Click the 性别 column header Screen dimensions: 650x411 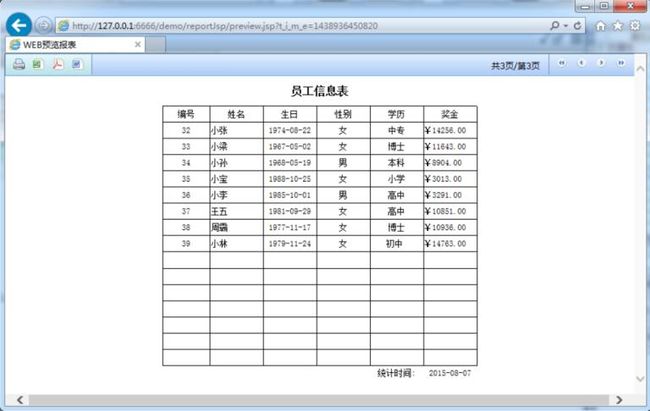point(343,114)
